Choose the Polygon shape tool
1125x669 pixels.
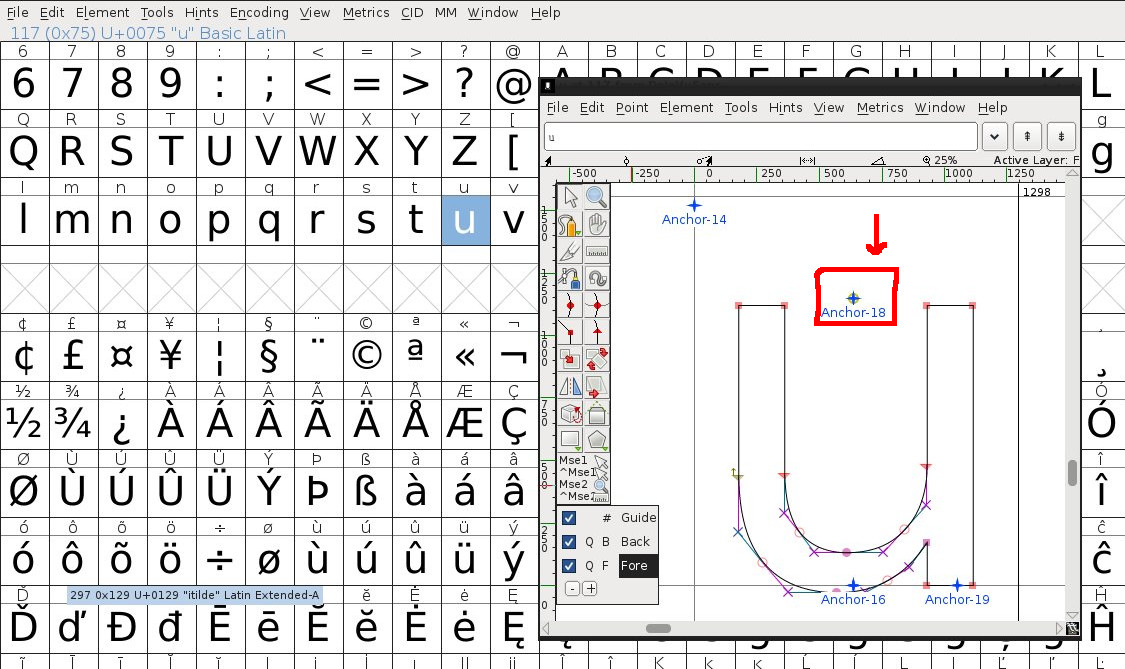[597, 439]
